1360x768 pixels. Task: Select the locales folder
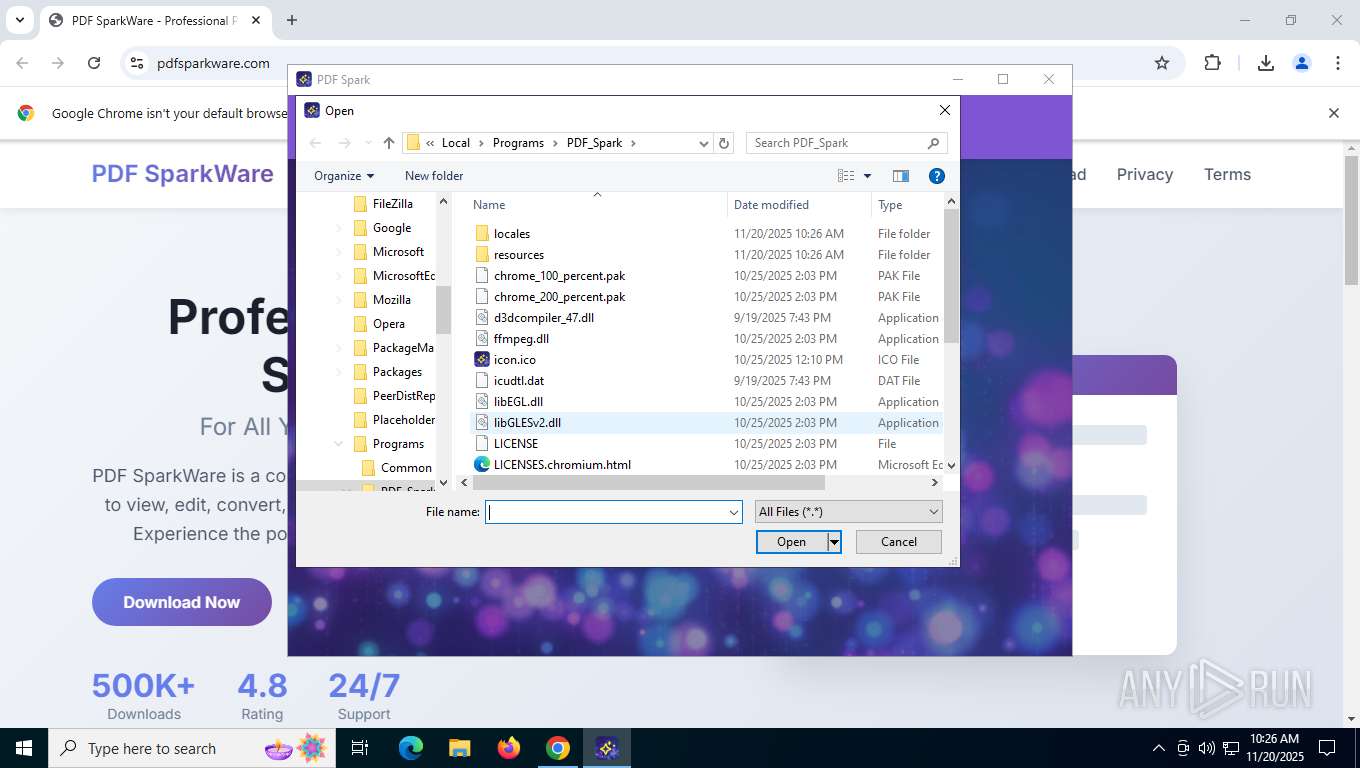(511, 234)
